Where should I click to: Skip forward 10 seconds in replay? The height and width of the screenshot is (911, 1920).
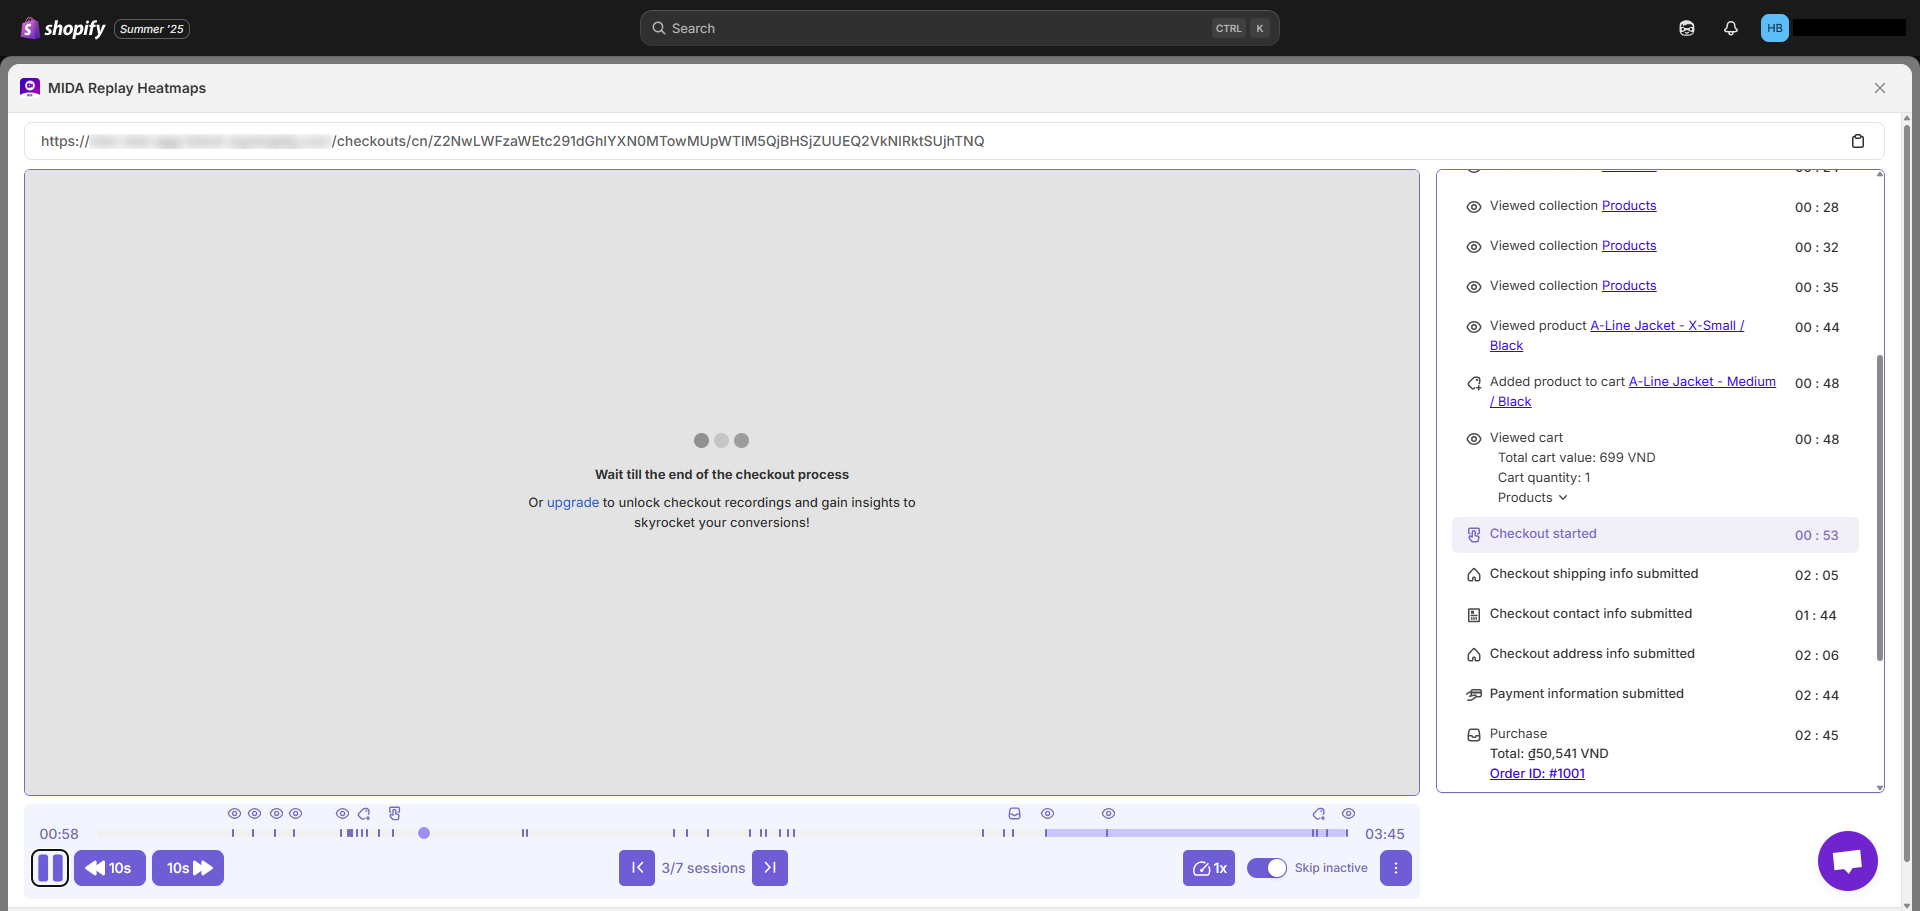tap(188, 868)
